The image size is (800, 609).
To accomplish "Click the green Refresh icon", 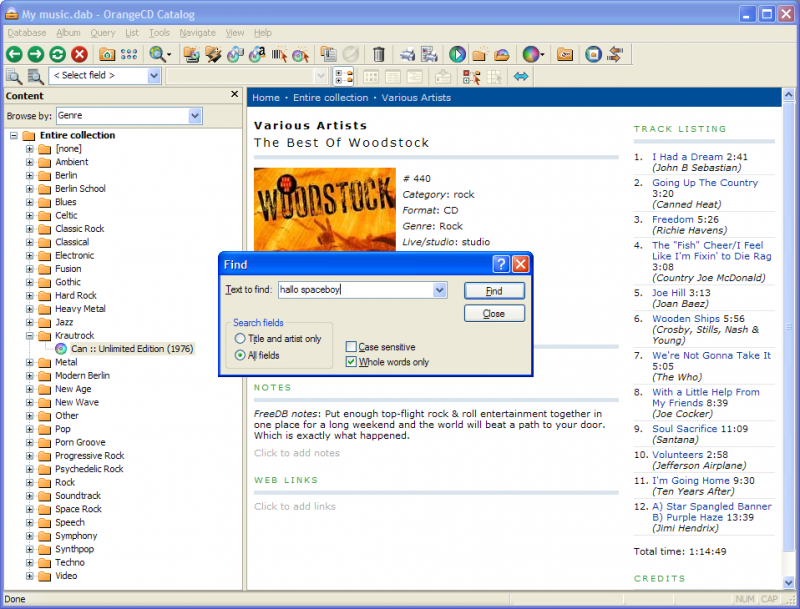I will click(58, 54).
